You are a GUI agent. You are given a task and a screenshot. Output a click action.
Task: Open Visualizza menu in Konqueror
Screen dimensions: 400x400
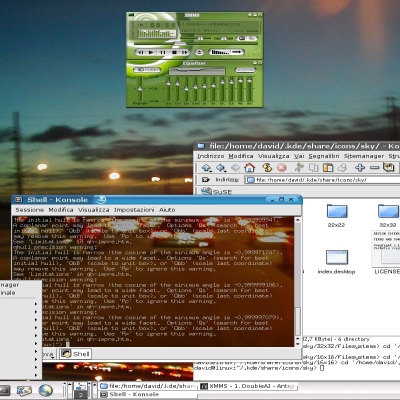coord(274,156)
